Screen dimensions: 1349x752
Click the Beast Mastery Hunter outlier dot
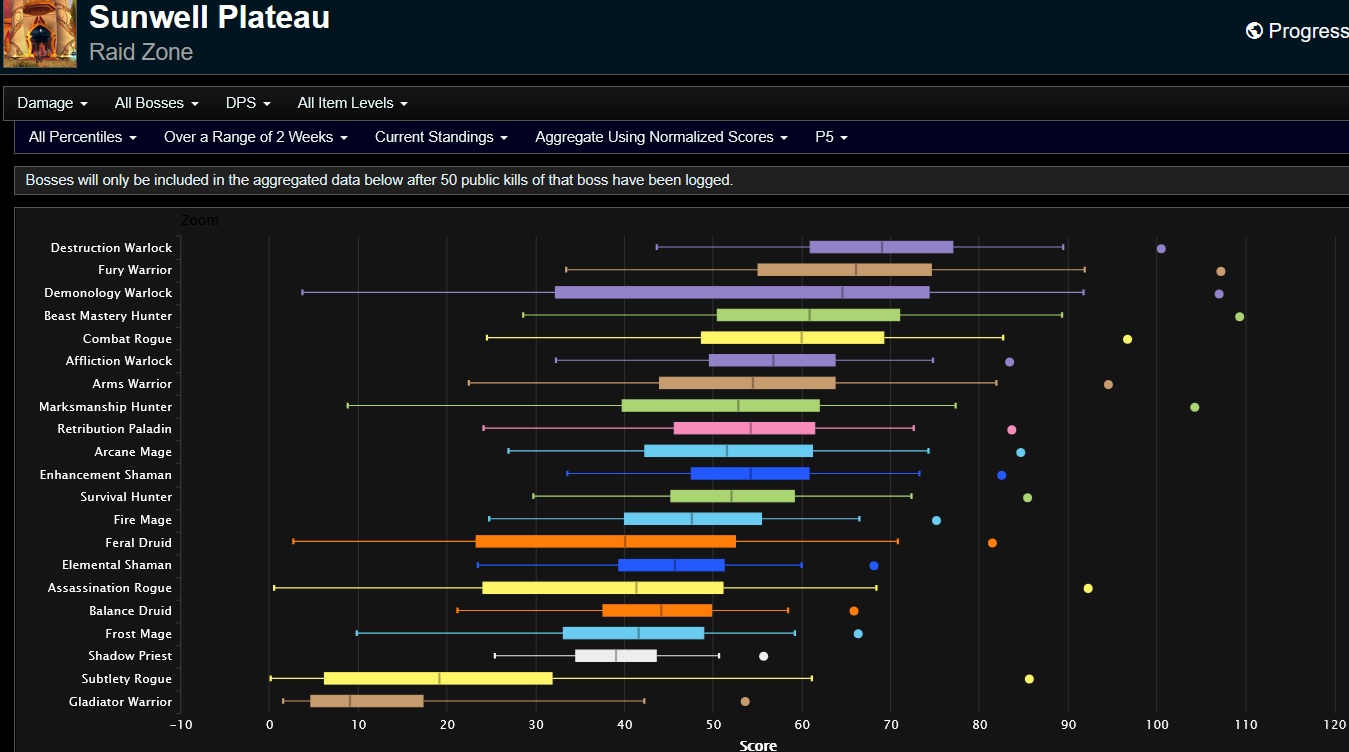click(1240, 316)
